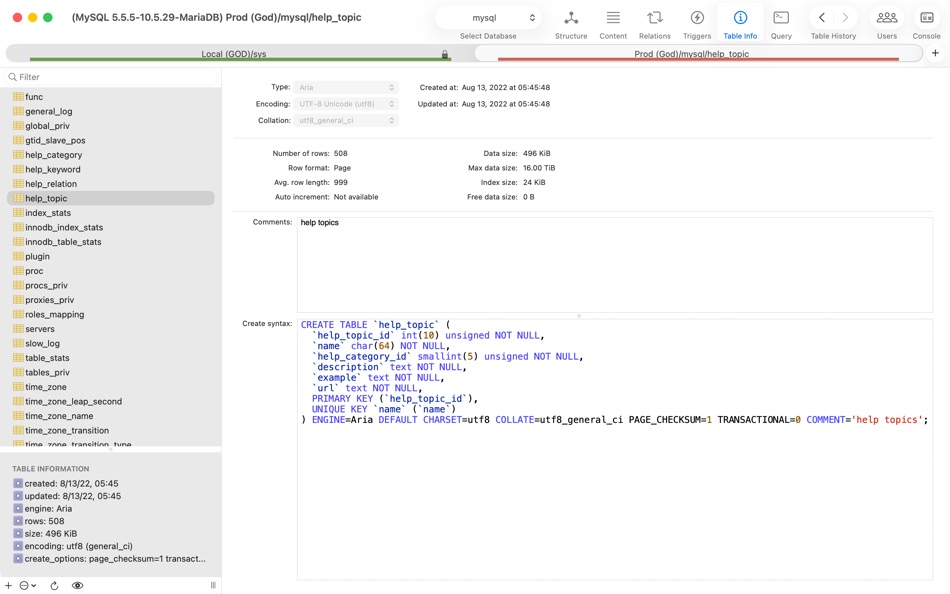The width and height of the screenshot is (950, 594).
Task: Go back in table history
Action: (822, 18)
